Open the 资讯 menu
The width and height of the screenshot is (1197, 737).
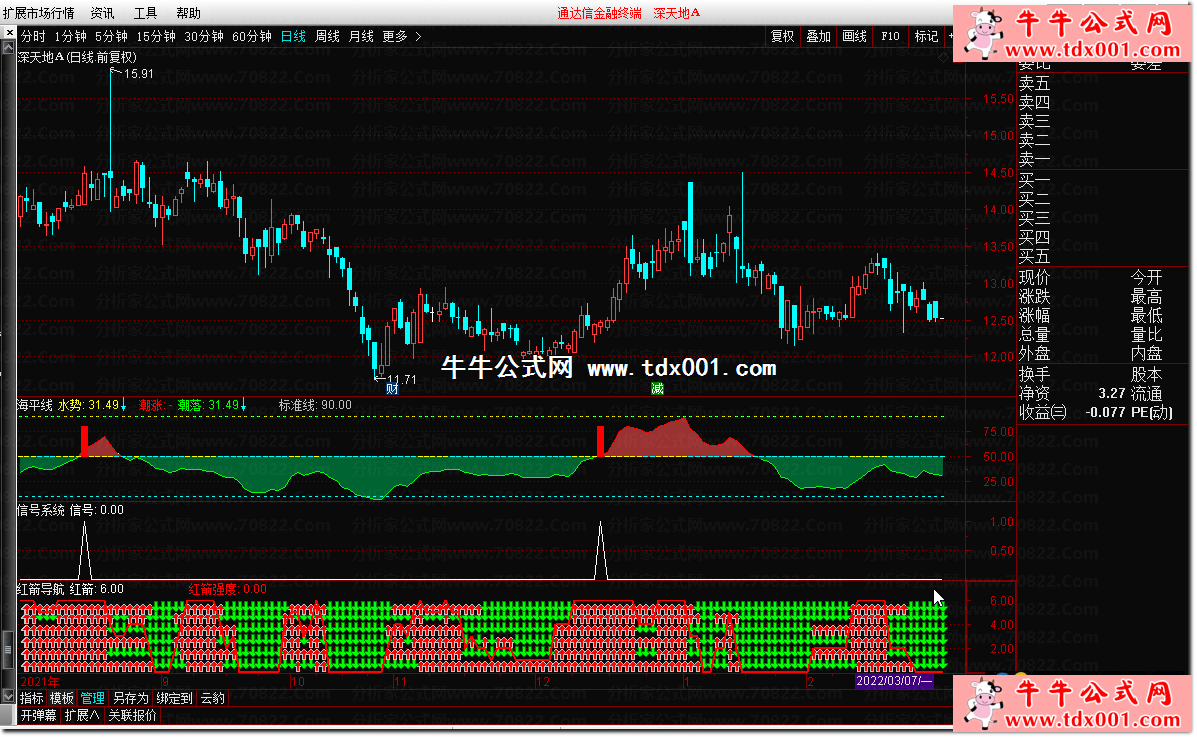click(x=102, y=13)
